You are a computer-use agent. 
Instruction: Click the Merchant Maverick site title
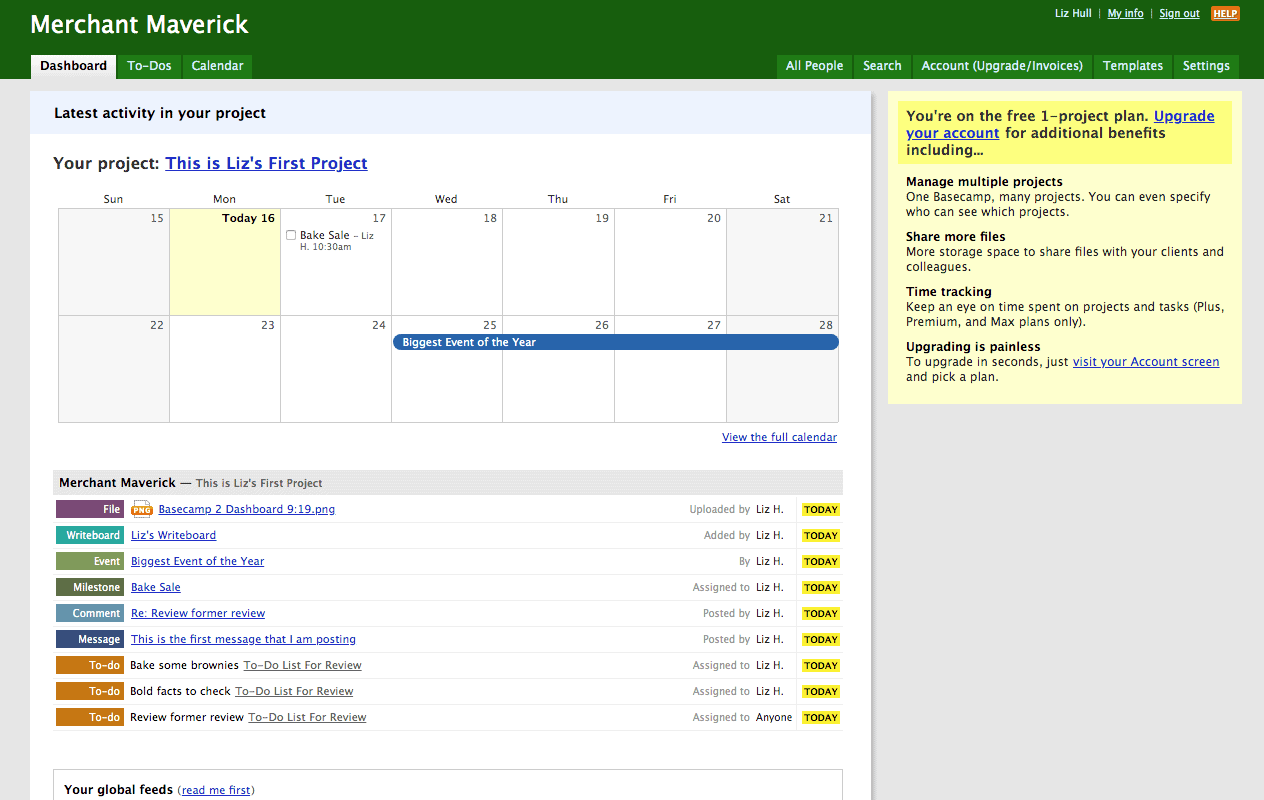139,24
